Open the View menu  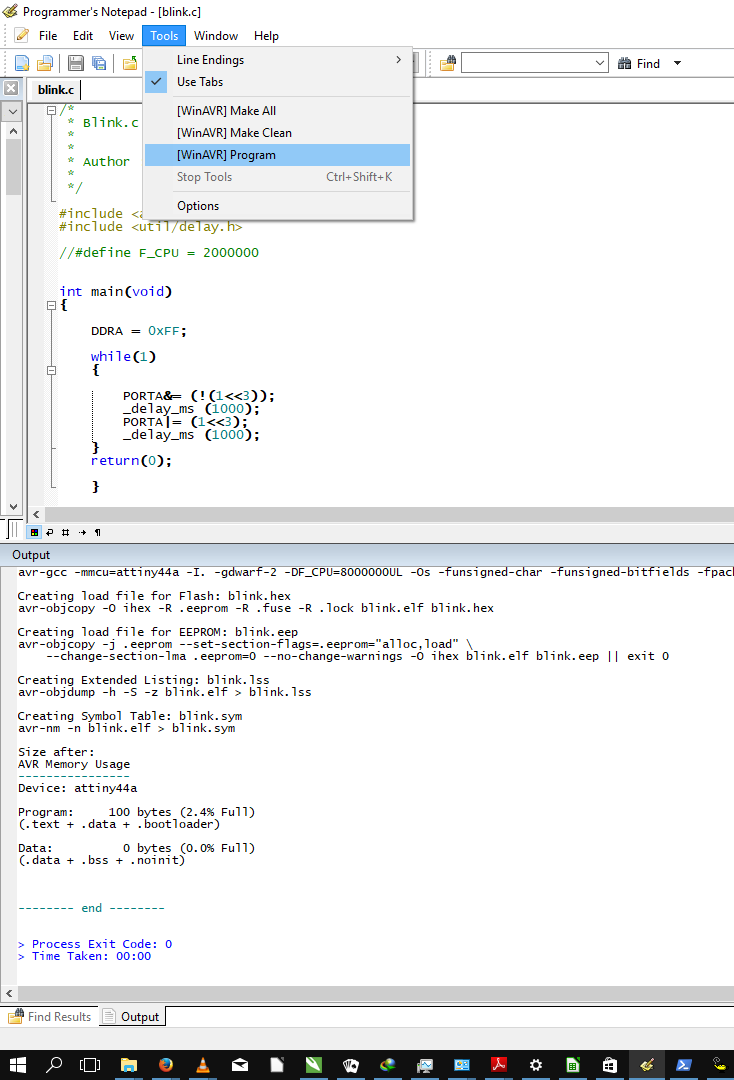(x=121, y=36)
